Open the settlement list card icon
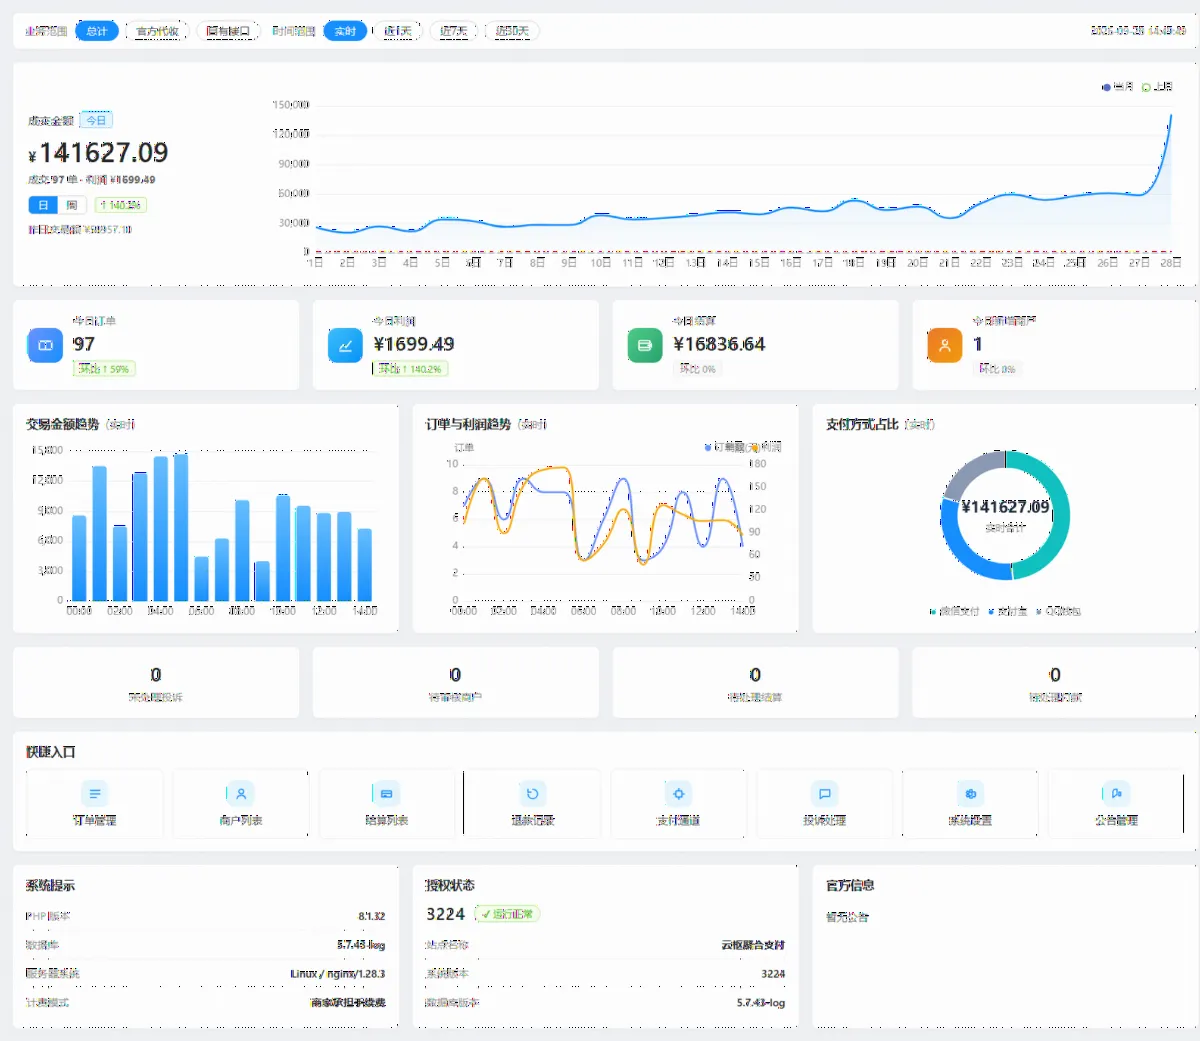The image size is (1200, 1041). click(387, 794)
